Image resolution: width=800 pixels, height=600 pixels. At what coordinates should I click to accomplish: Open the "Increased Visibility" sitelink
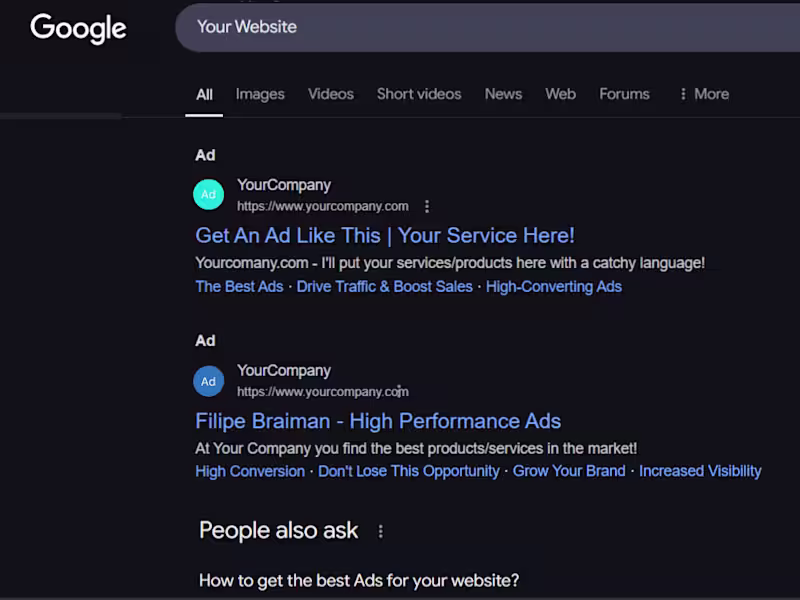point(700,471)
